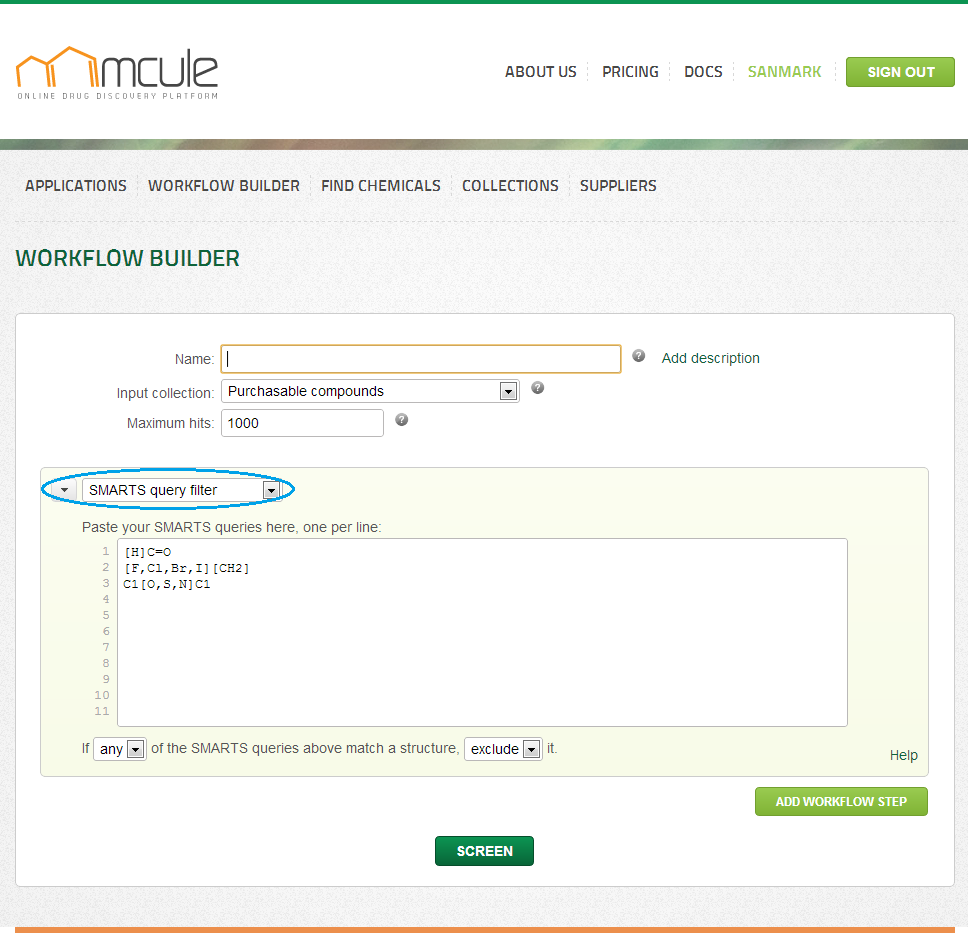Open the Find Chemicals menu
The width and height of the screenshot is (968, 933).
[380, 186]
